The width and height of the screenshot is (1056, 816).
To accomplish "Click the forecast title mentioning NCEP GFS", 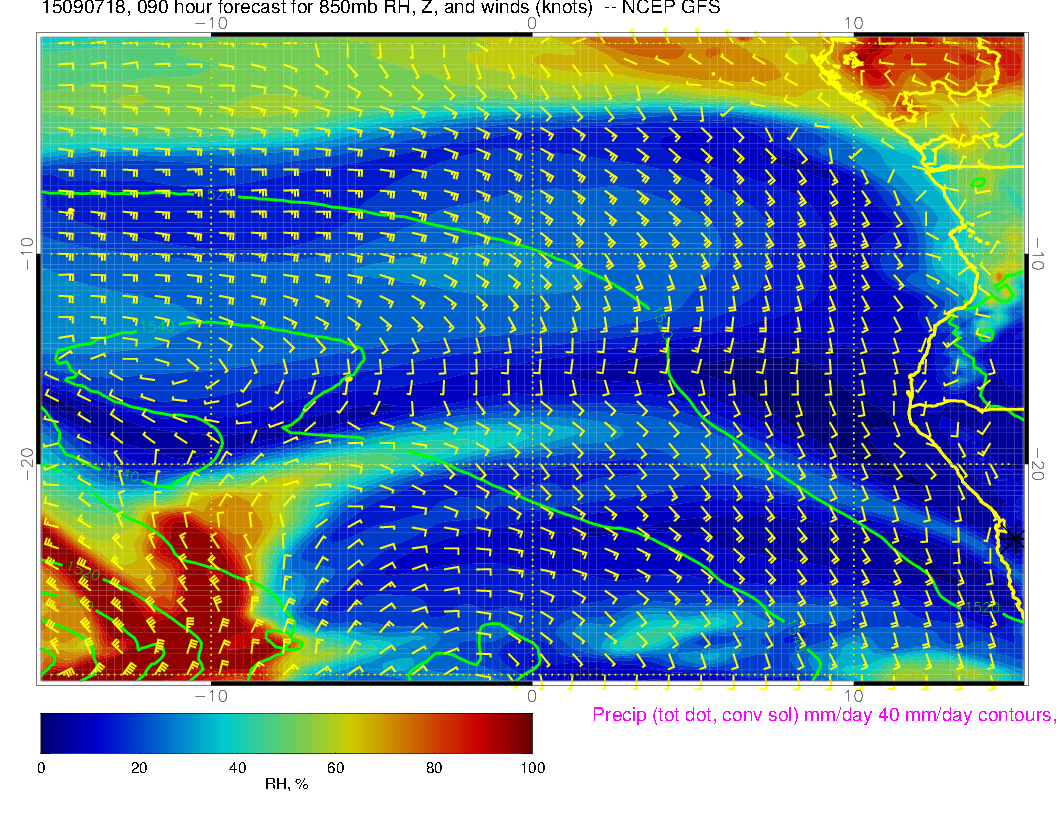I will (381, 7).
